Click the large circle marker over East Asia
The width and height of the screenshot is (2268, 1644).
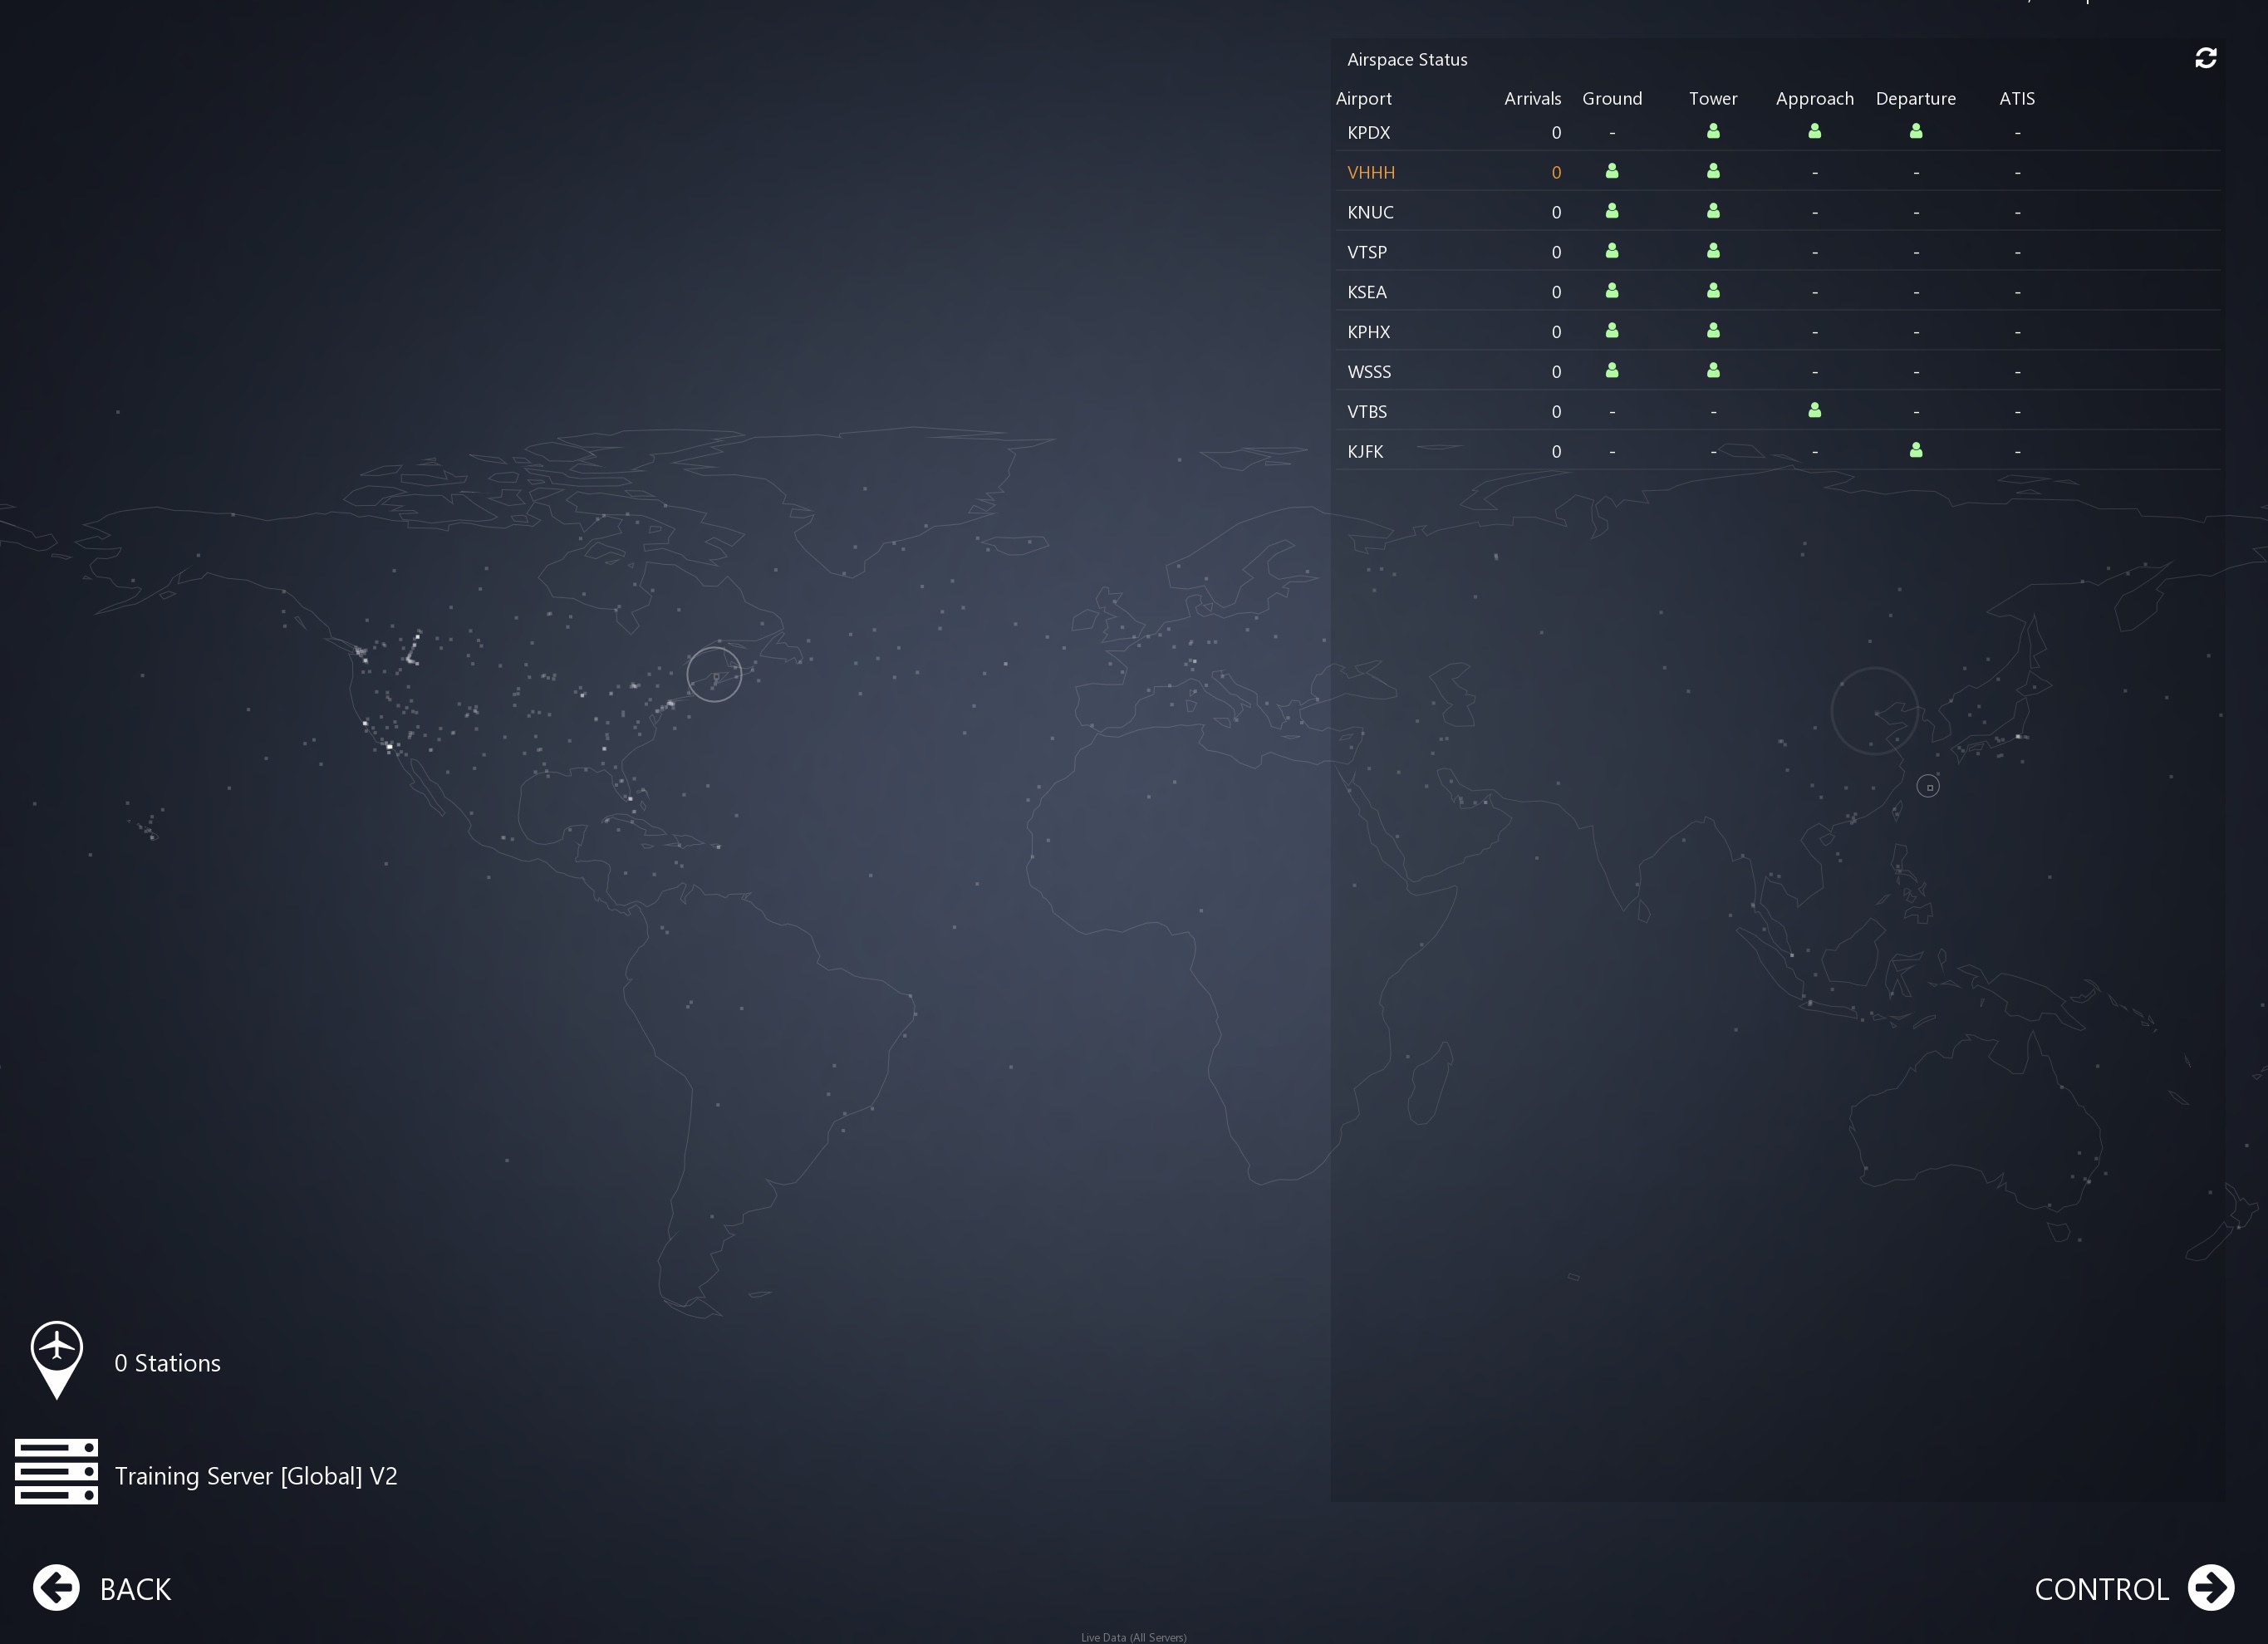point(1874,711)
